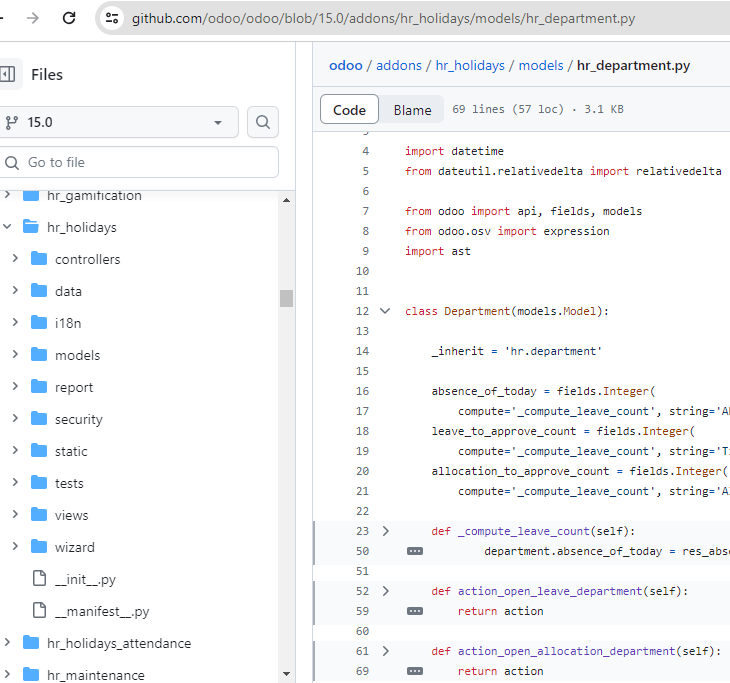The width and height of the screenshot is (730, 683).
Task: Reload the page with the refresh icon
Action: pyautogui.click(x=69, y=18)
